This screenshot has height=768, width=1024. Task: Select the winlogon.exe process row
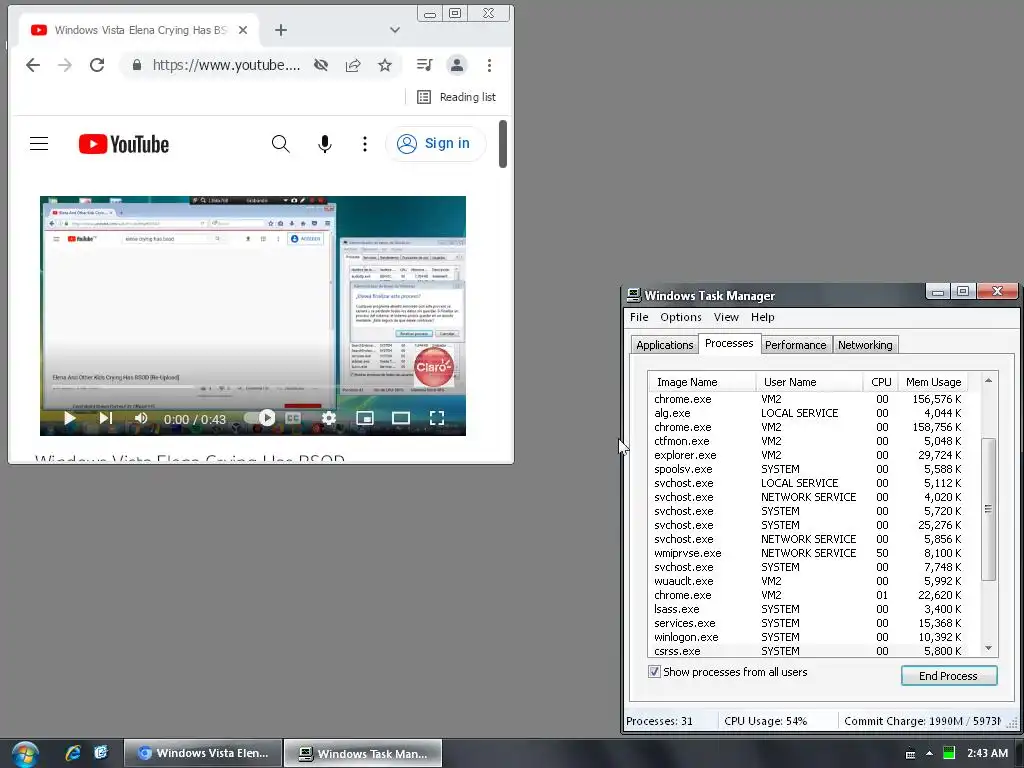(x=808, y=637)
